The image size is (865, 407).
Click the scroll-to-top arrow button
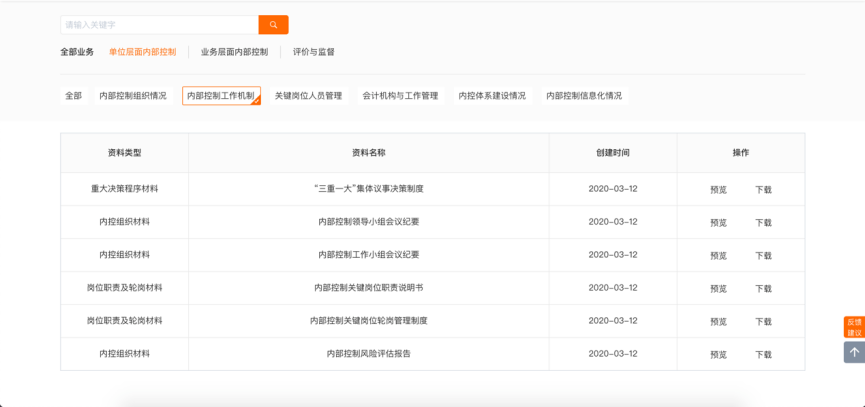854,352
